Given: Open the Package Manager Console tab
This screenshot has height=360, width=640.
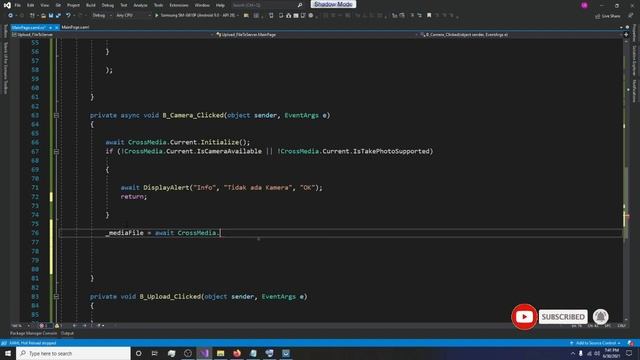Looking at the screenshot, I should [33, 333].
